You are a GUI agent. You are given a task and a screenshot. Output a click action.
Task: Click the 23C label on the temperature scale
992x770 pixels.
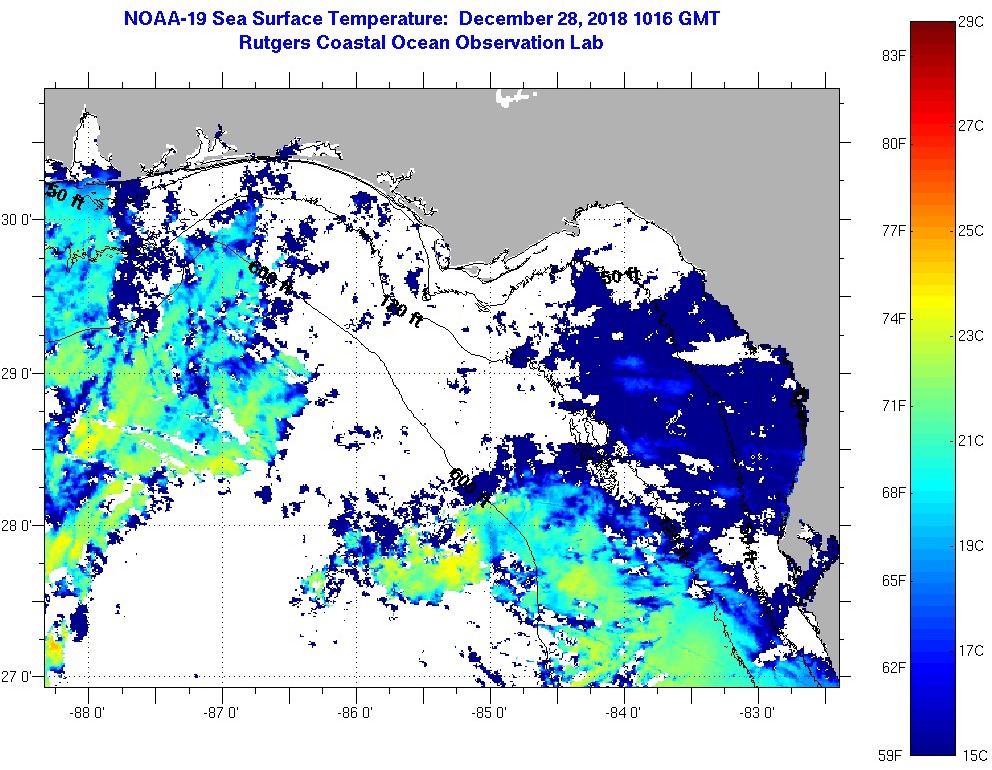(x=970, y=336)
